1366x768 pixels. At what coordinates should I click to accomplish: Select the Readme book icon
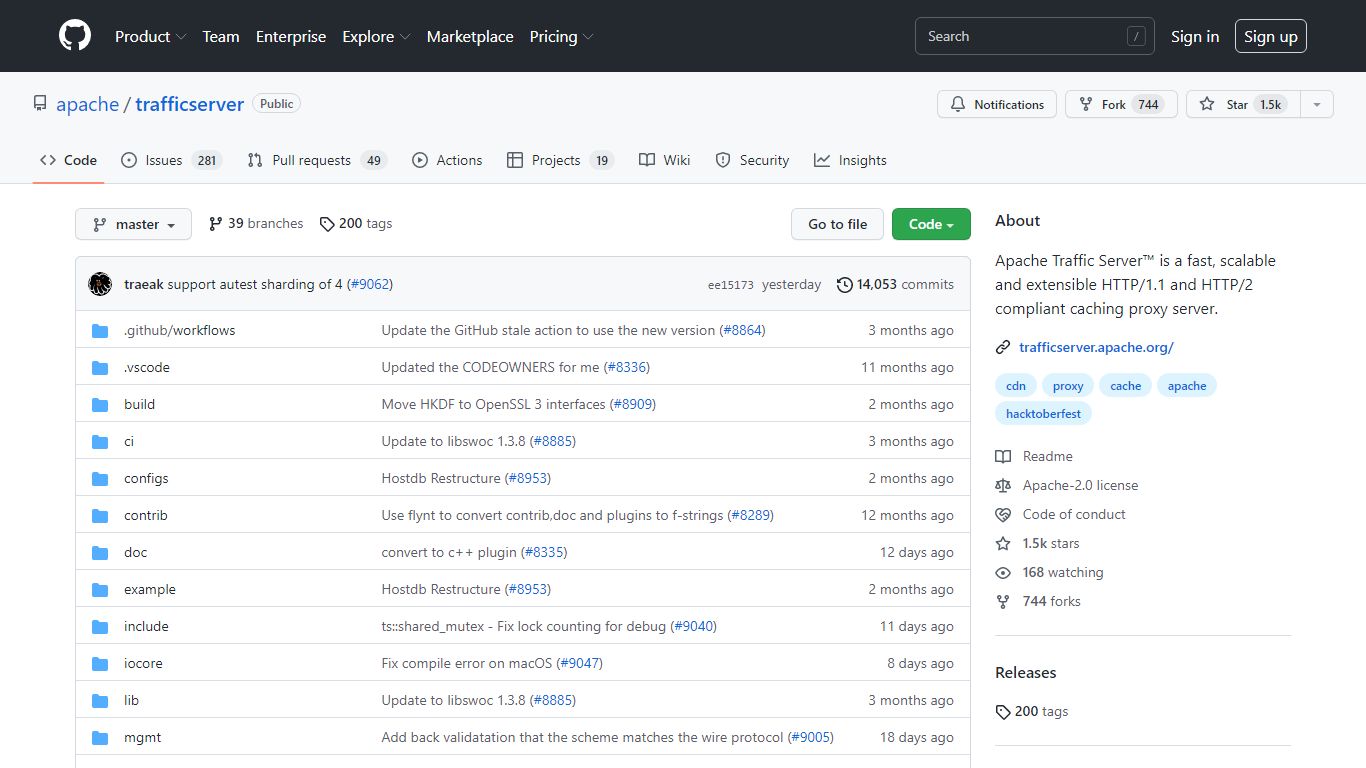(1003, 456)
